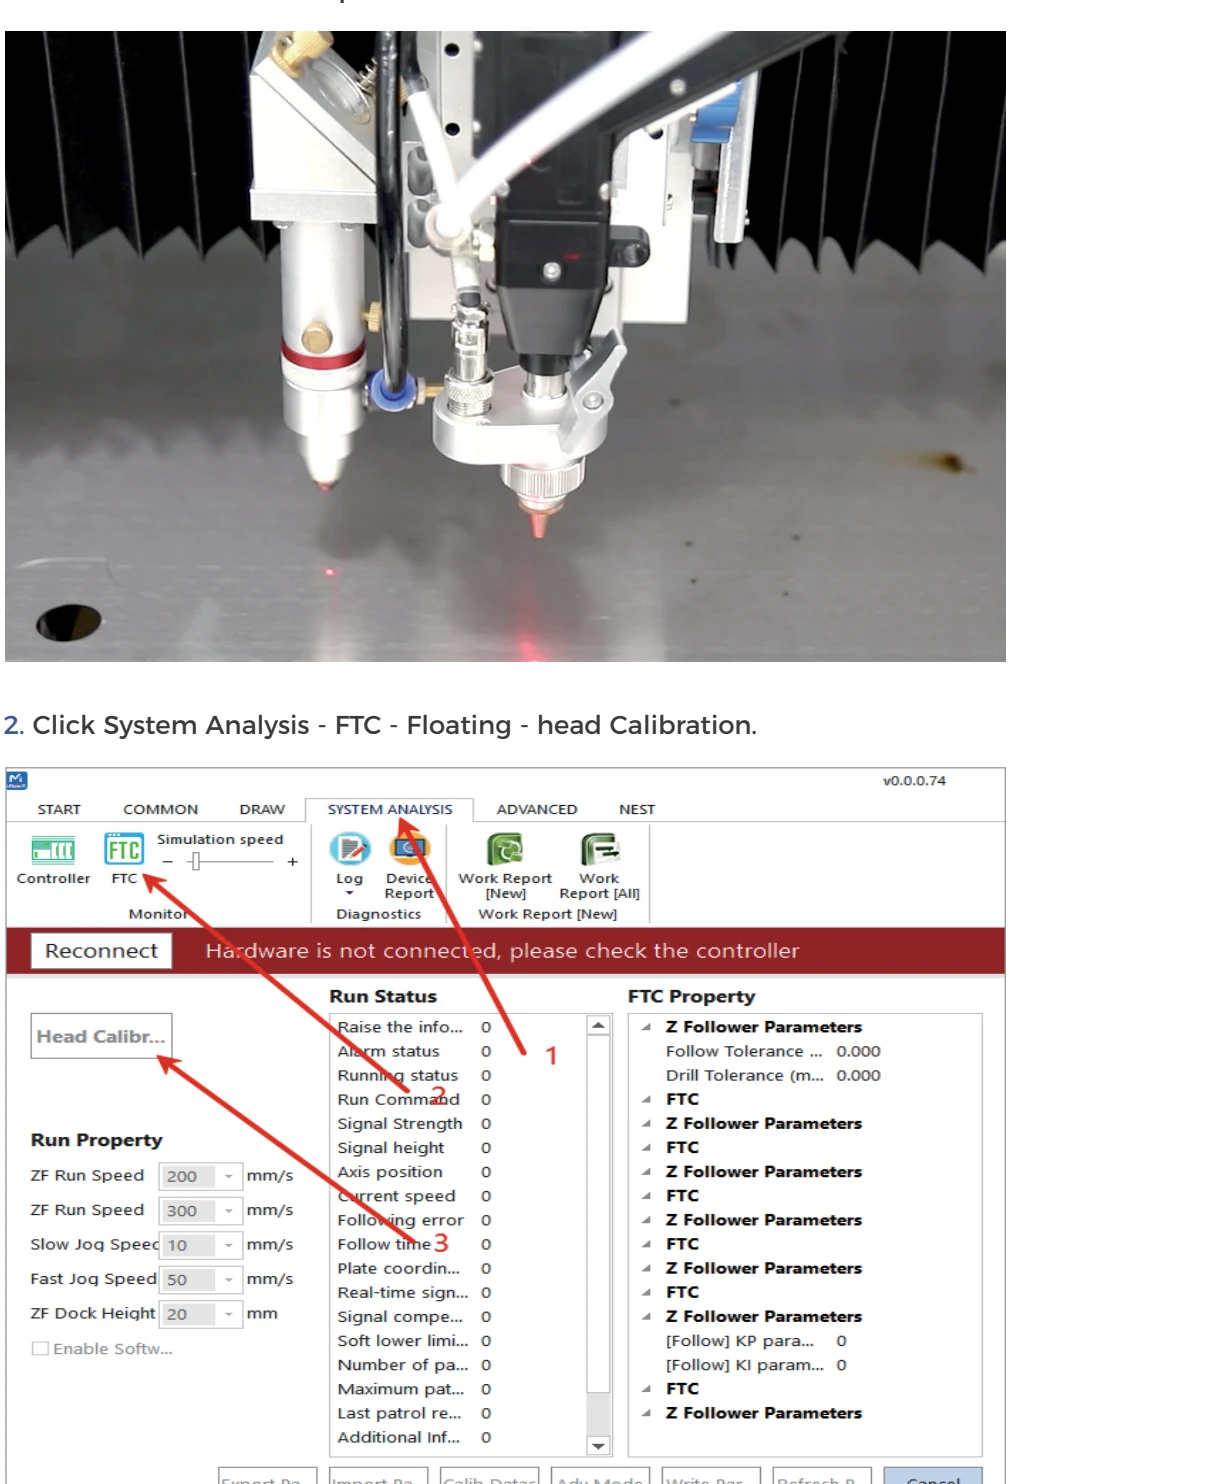Select 'Soft lower limi...' row
The width and height of the screenshot is (1231, 1484).
(457, 1340)
